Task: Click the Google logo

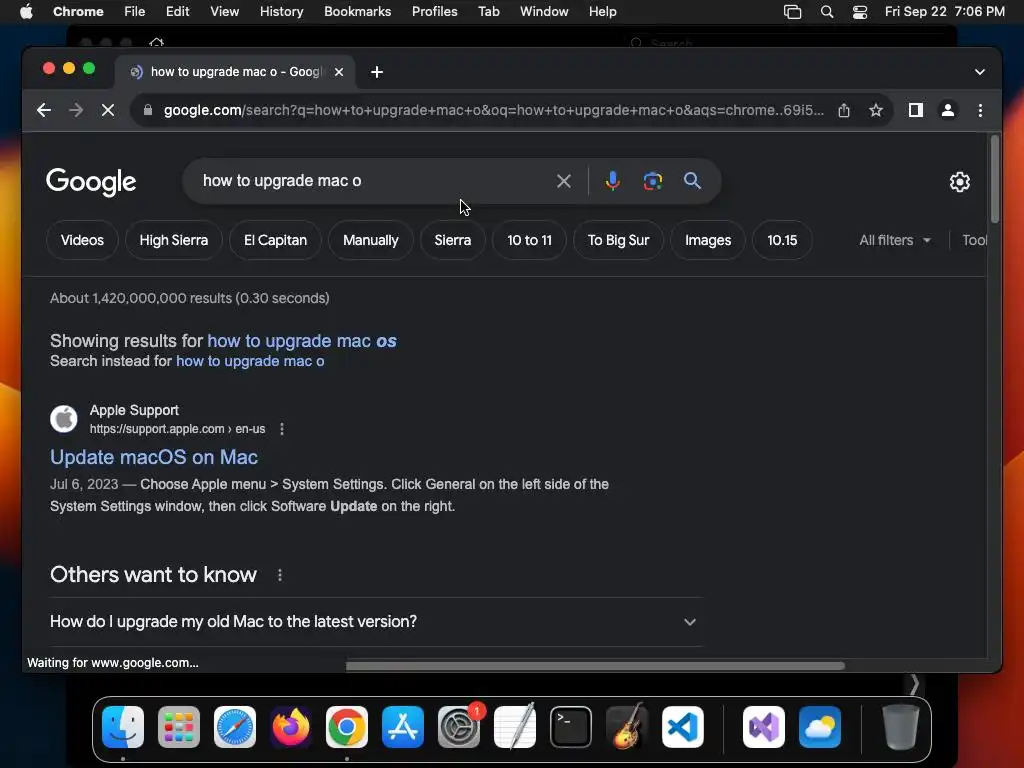Action: [91, 182]
